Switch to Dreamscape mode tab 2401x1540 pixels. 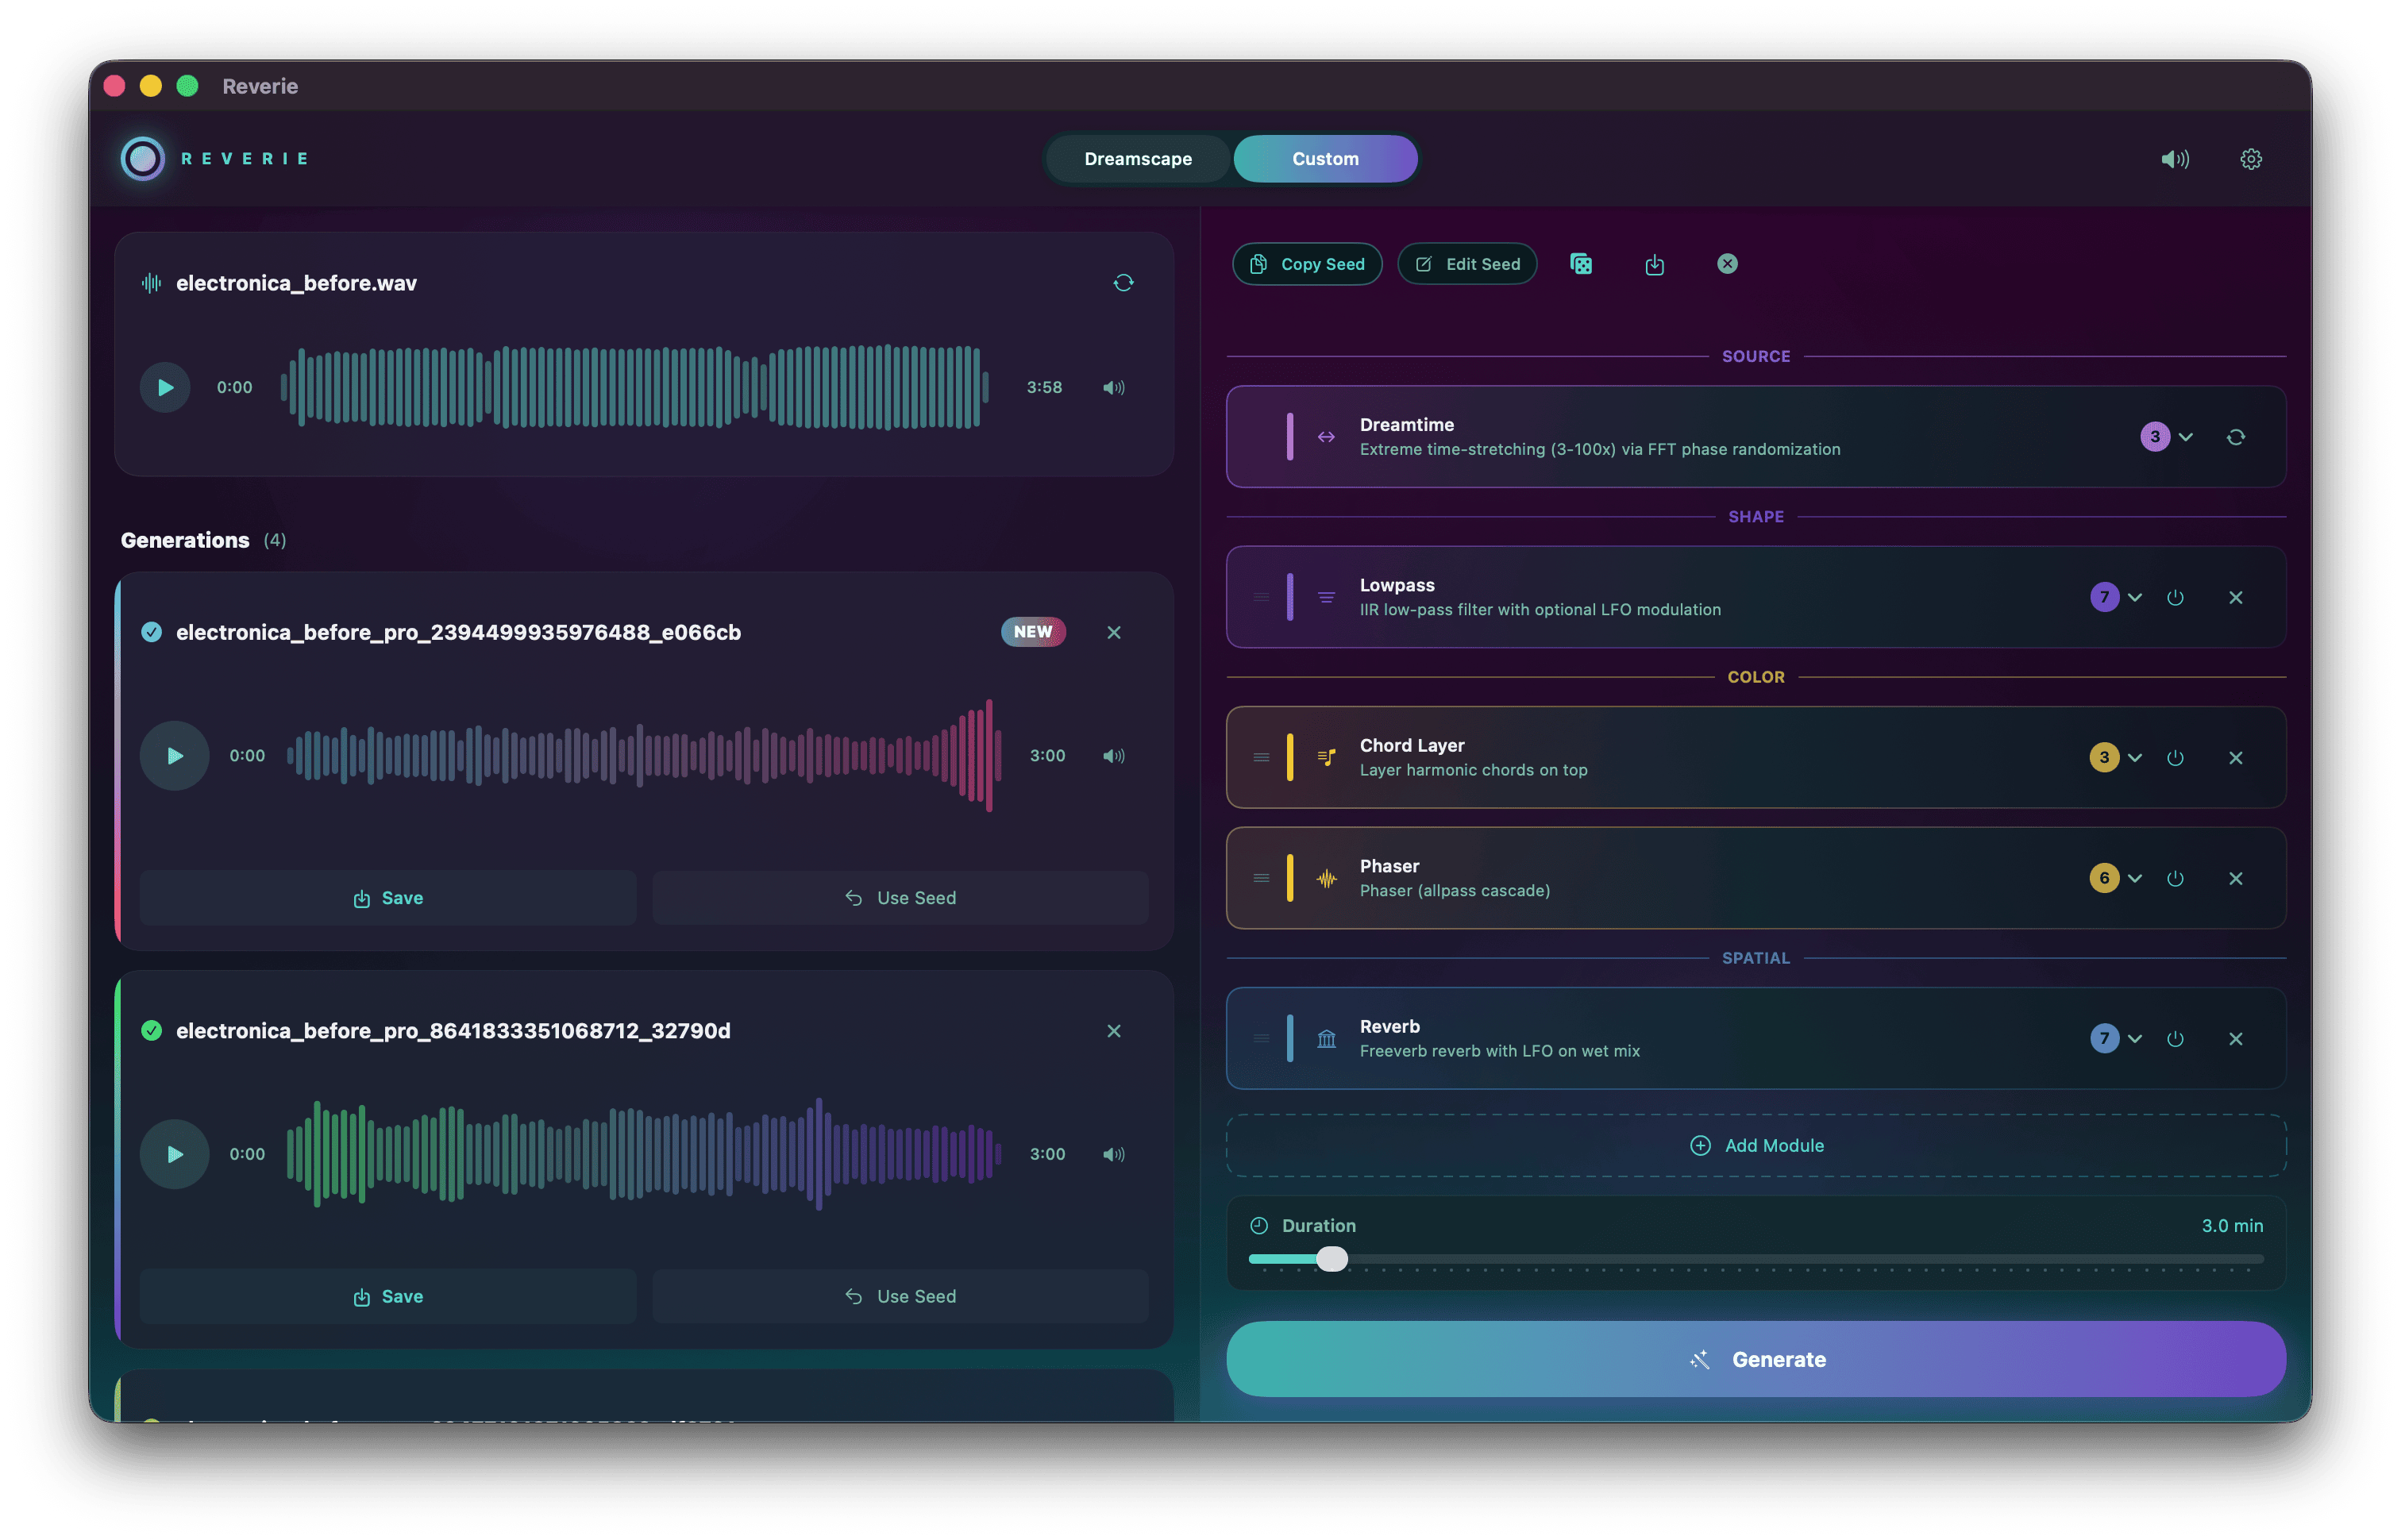(1137, 159)
